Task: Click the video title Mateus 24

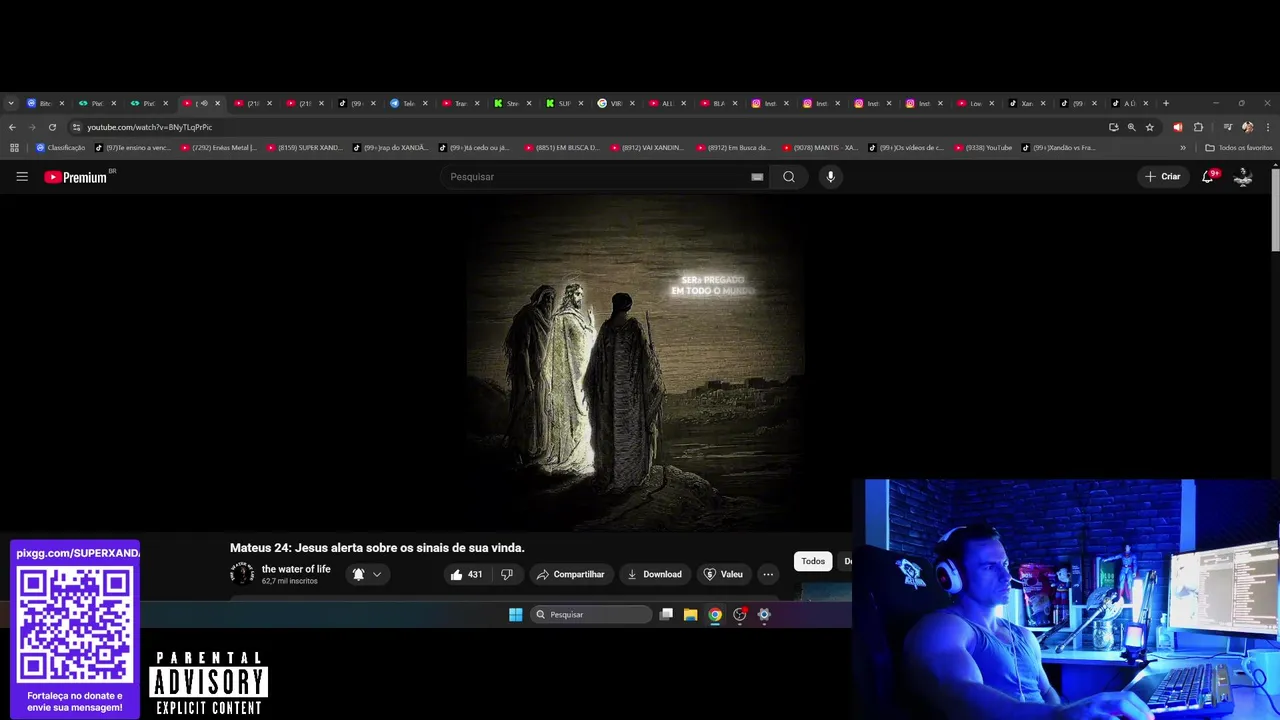Action: tap(377, 548)
